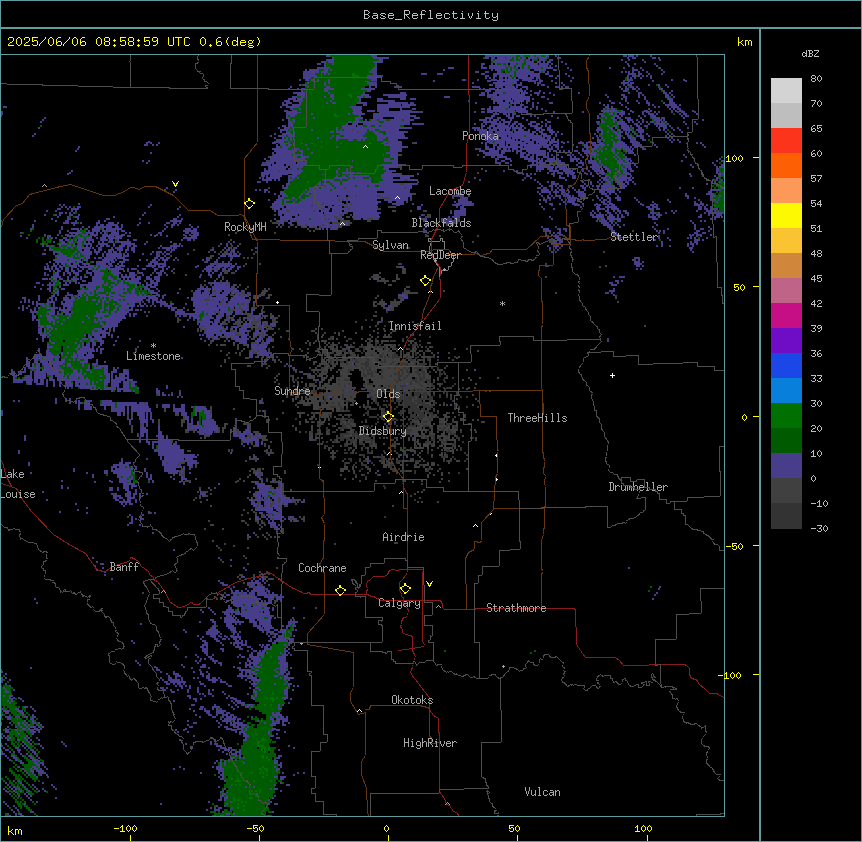Pick the light grey 70–80 dBZ swatch
862x842 pixels.
[786, 91]
